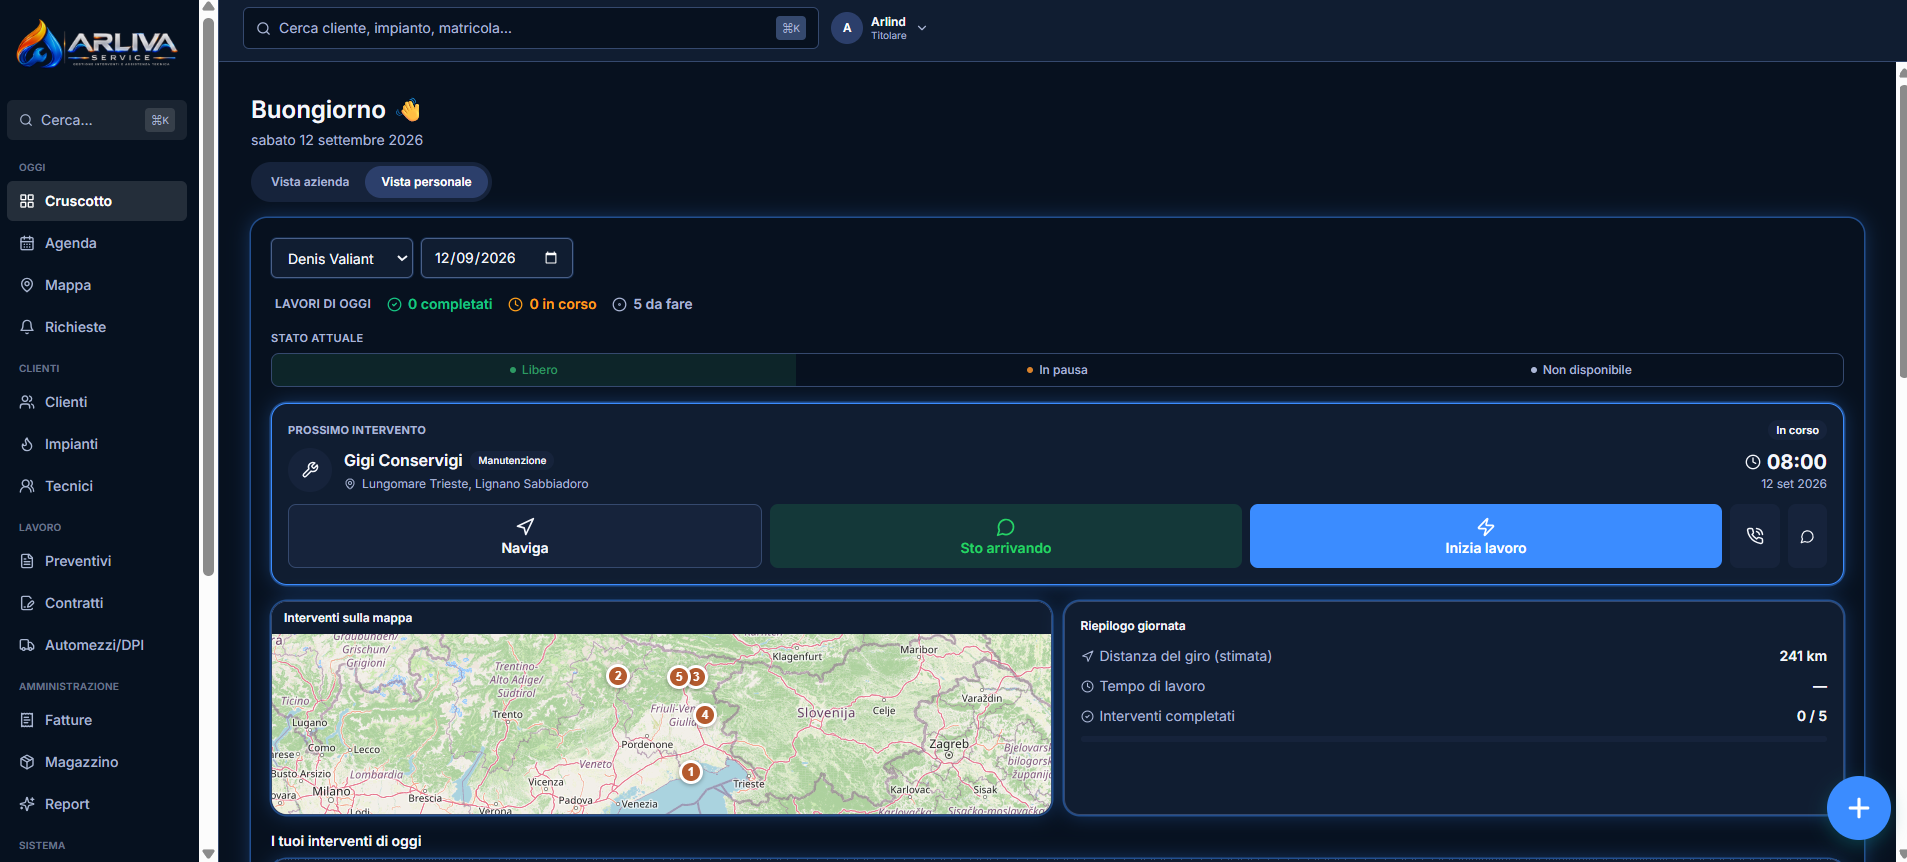This screenshot has width=1907, height=862.
Task: Click the Richieste bell icon
Action: coord(27,327)
